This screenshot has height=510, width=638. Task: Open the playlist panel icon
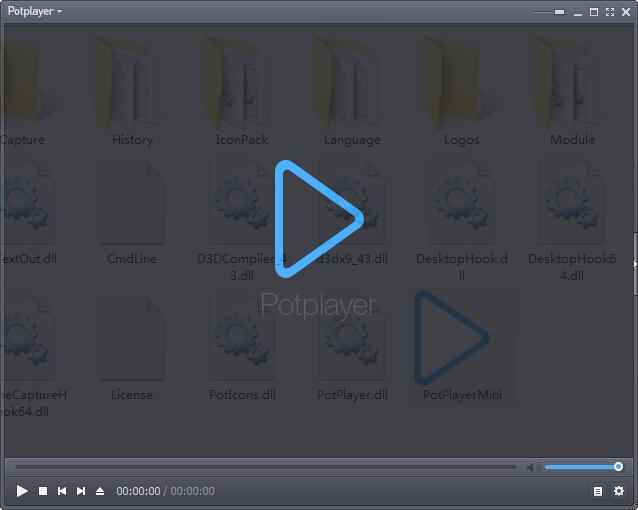[x=598, y=491]
